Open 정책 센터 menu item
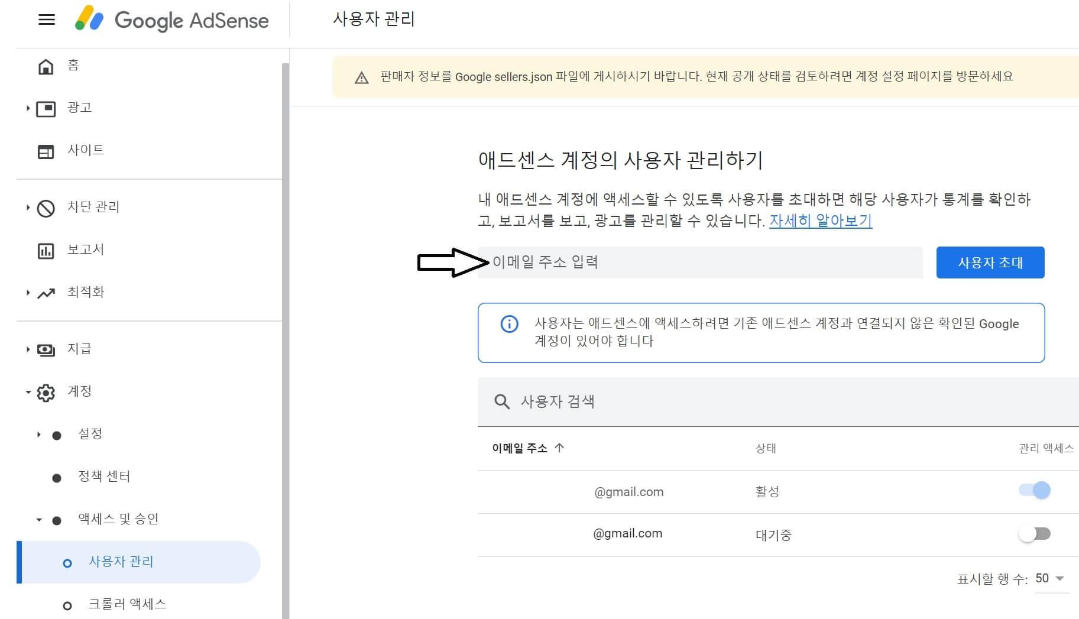The width and height of the screenshot is (1079, 619). pos(104,476)
